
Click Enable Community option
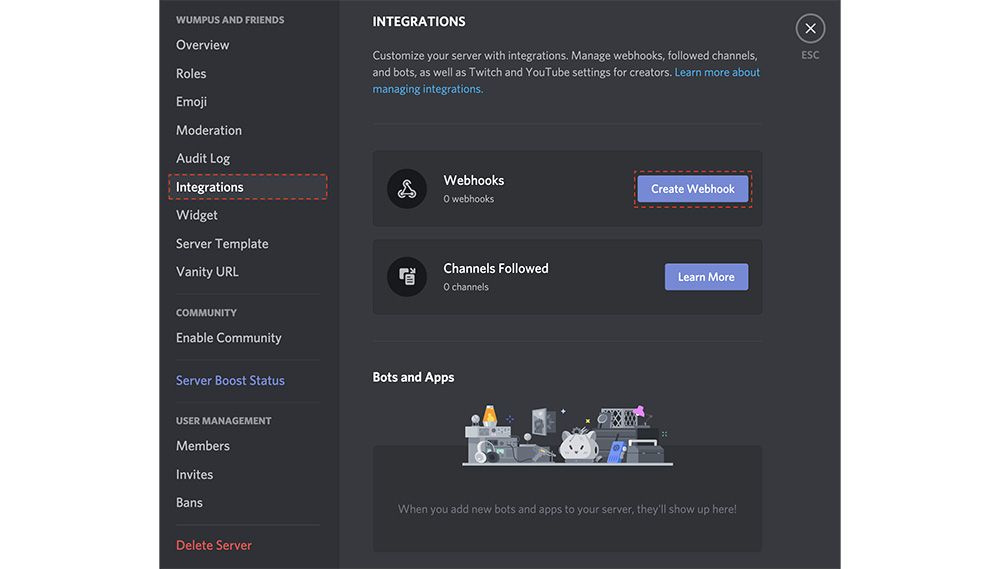(228, 338)
